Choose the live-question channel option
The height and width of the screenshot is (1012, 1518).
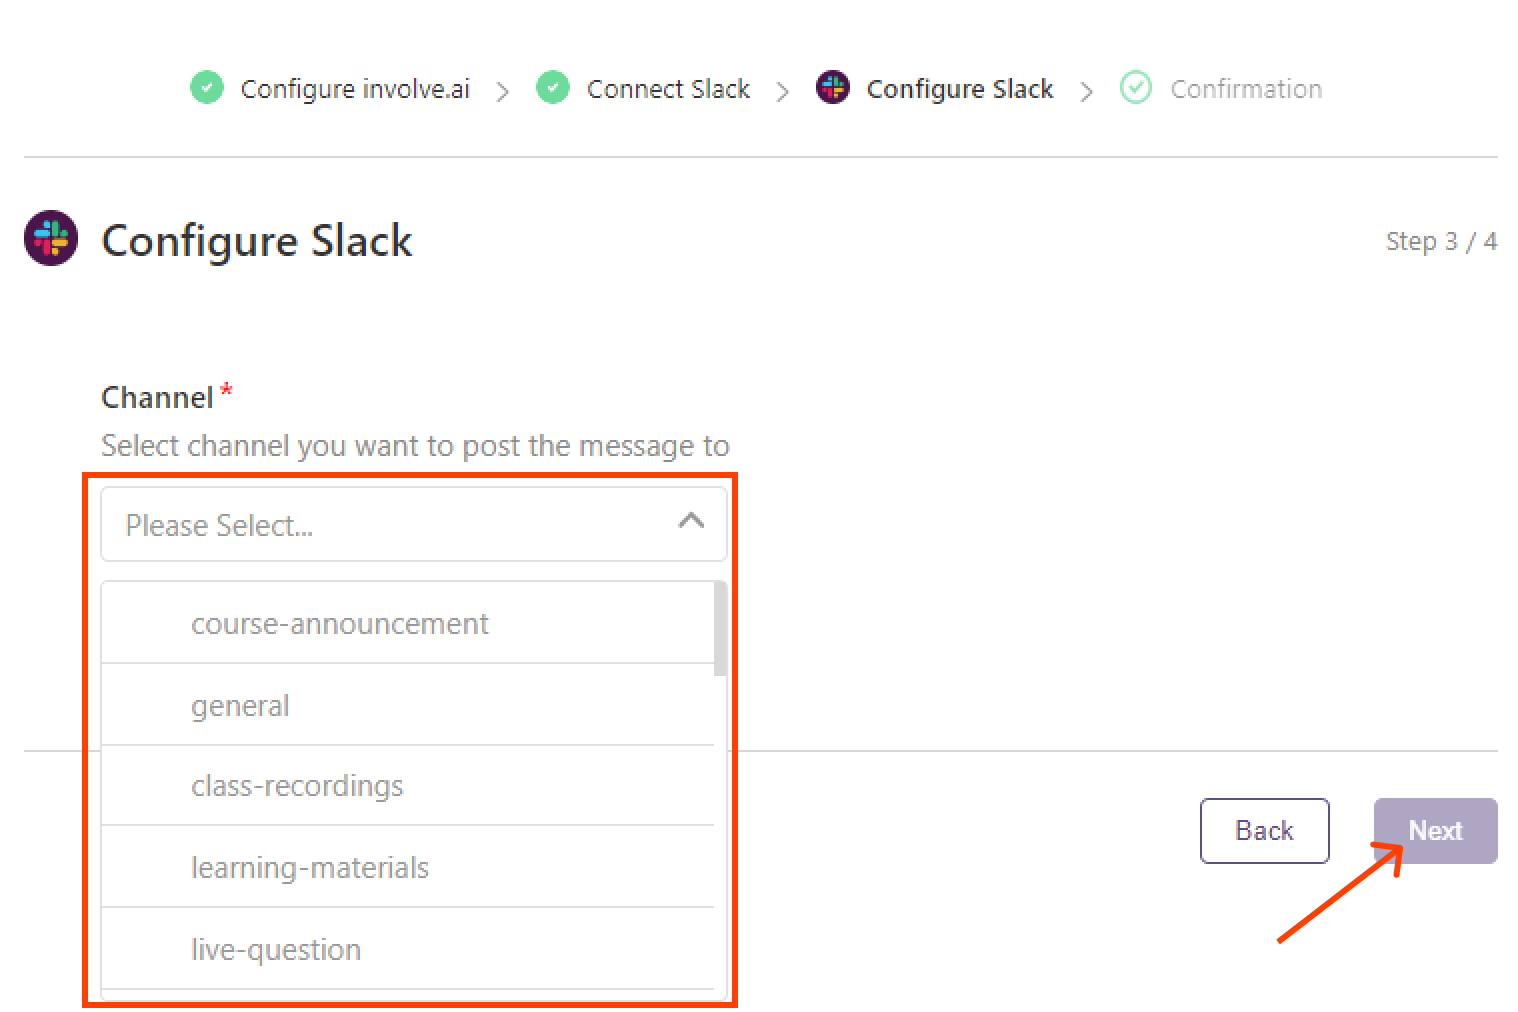pyautogui.click(x=408, y=949)
